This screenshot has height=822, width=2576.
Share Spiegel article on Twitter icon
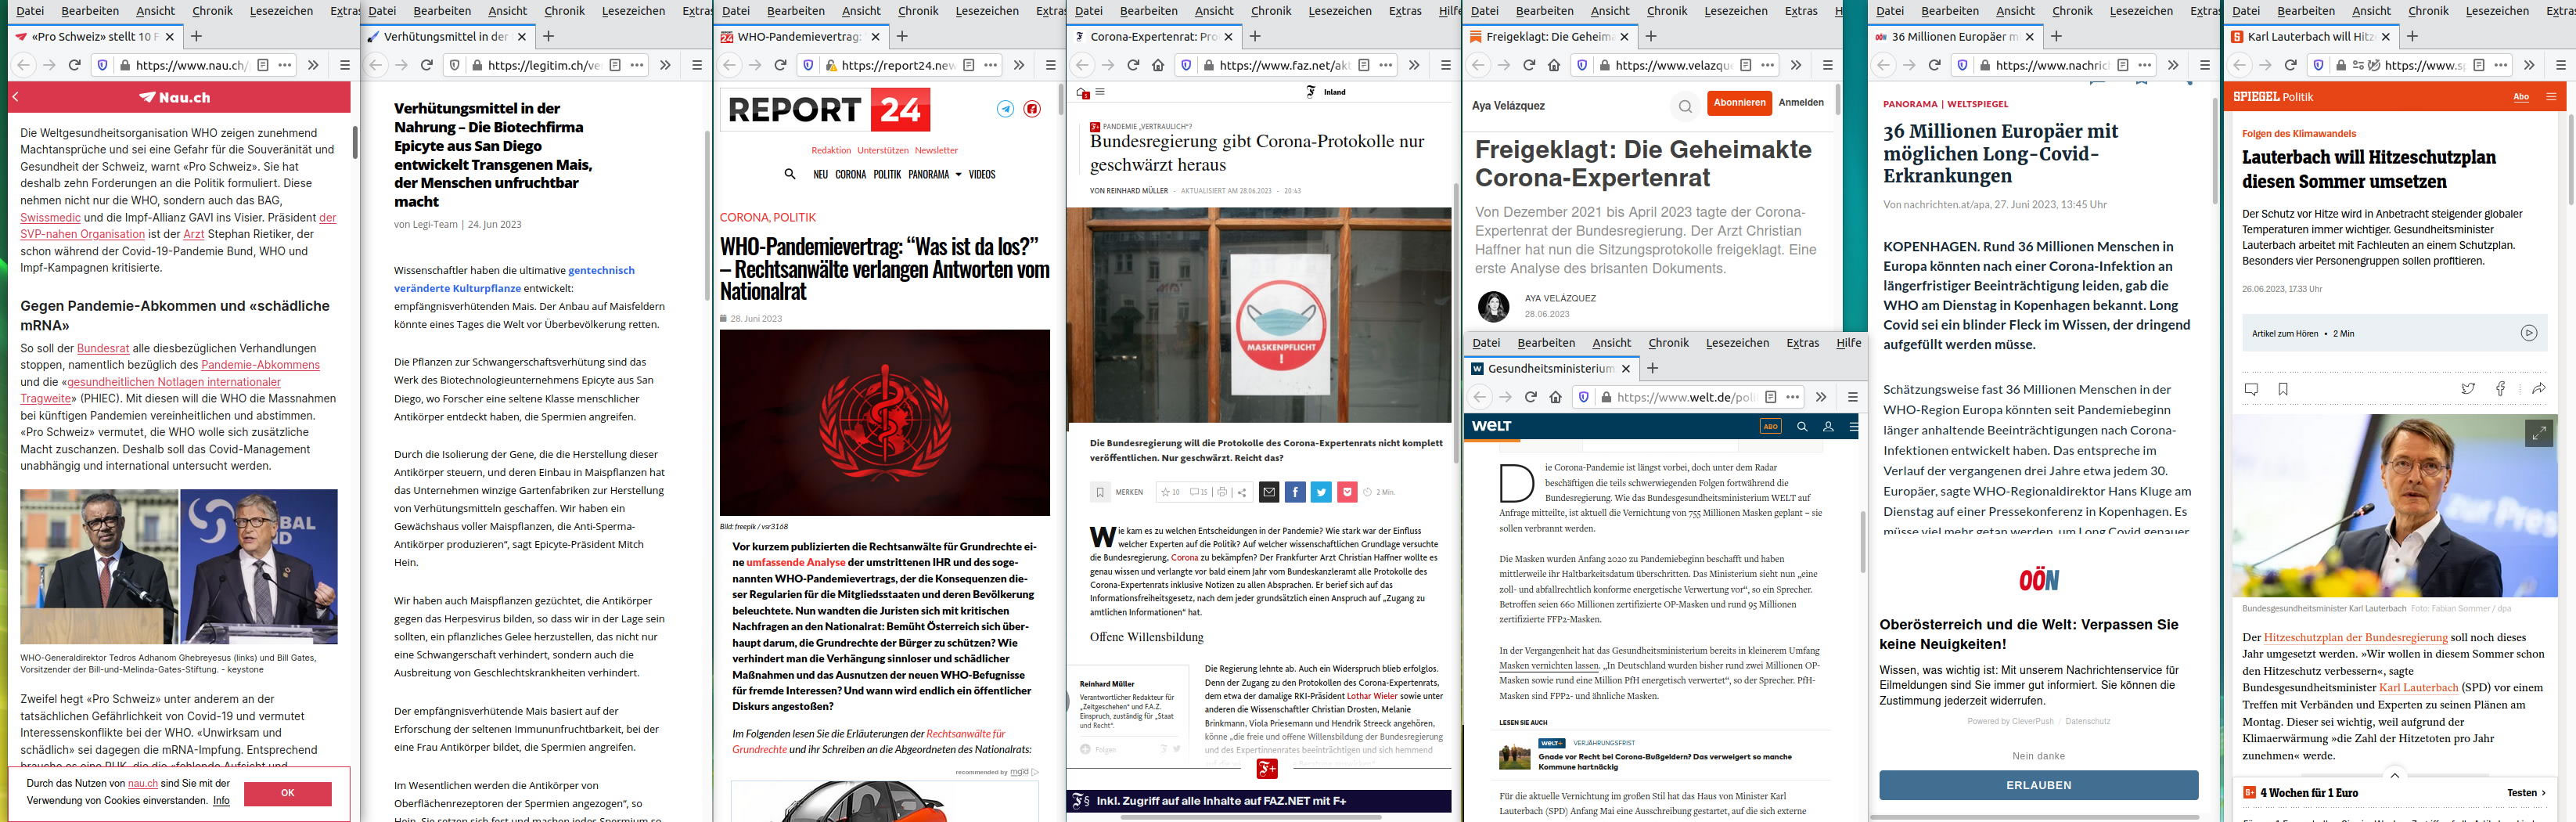[x=2467, y=389]
